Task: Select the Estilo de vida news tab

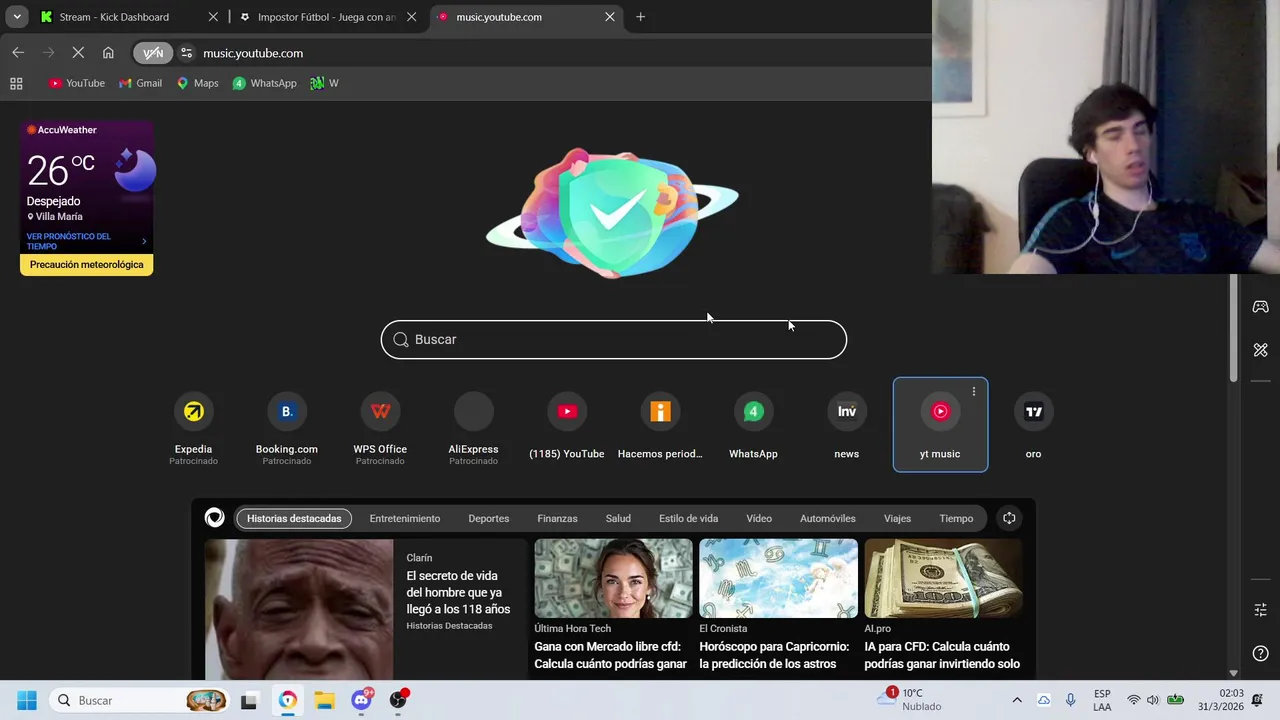Action: coord(688,518)
